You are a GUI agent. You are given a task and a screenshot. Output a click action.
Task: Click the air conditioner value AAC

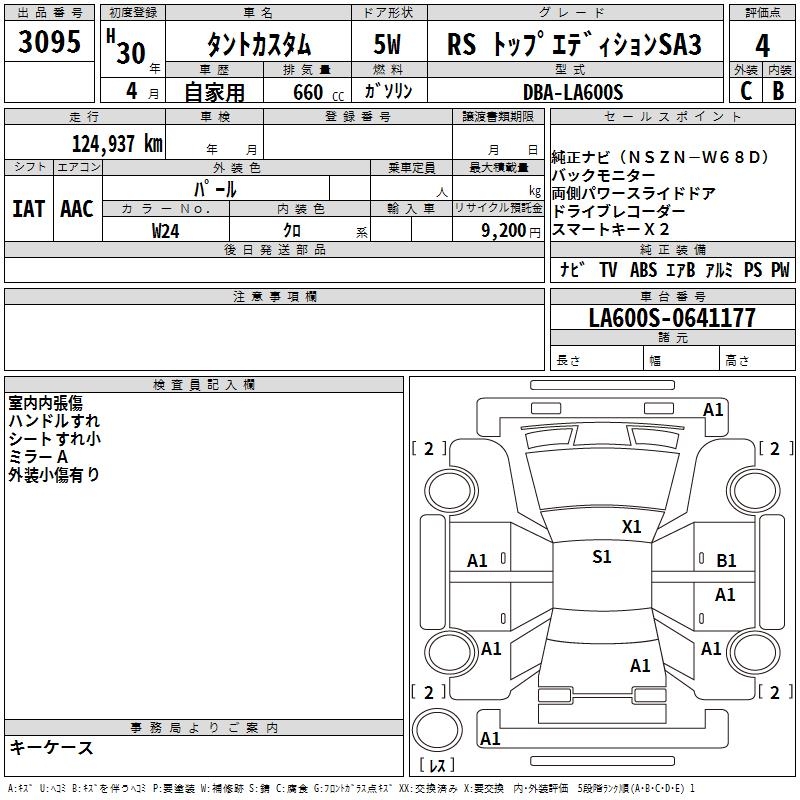(77, 209)
